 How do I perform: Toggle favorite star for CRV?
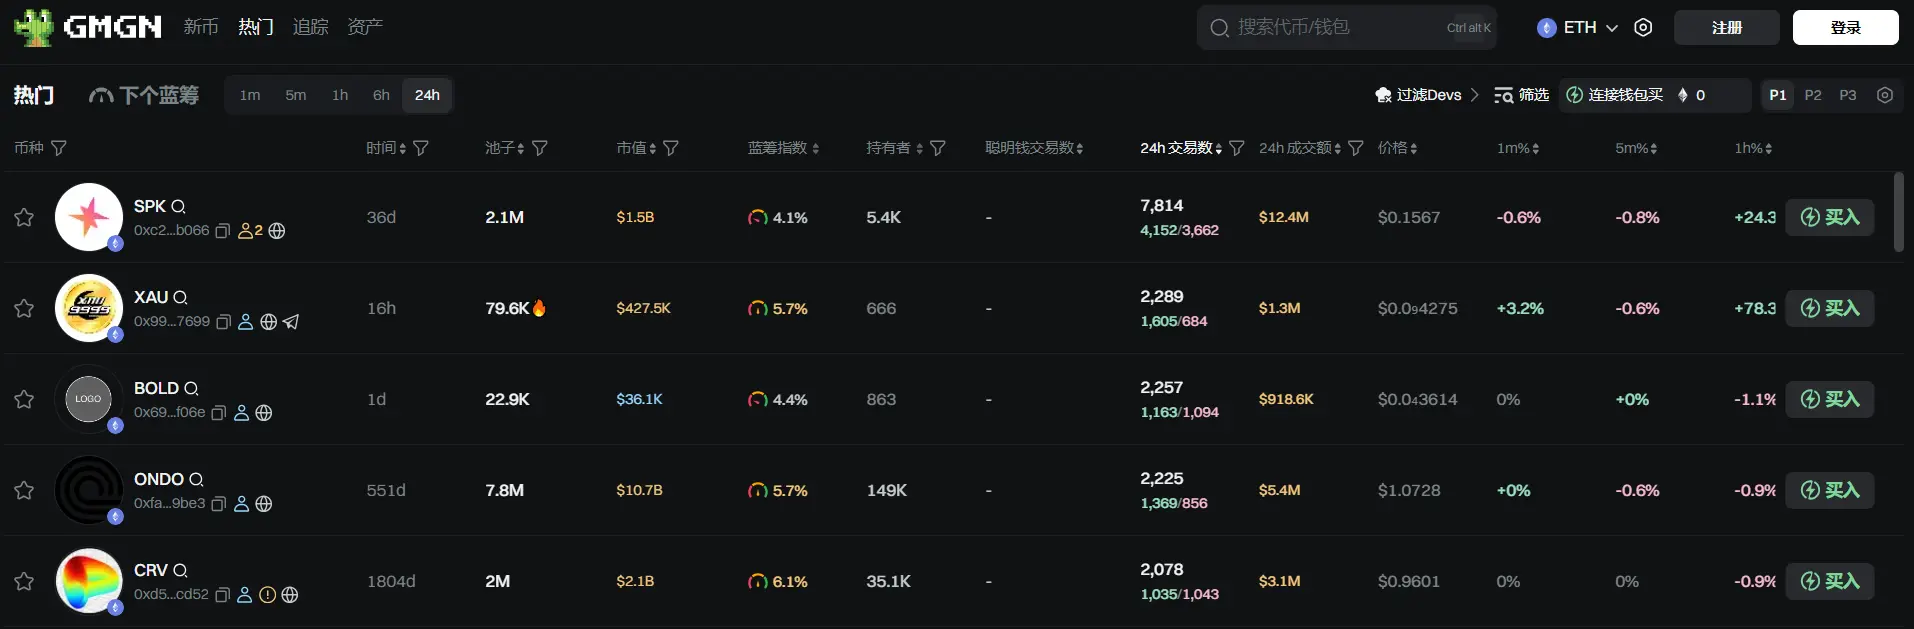(24, 581)
